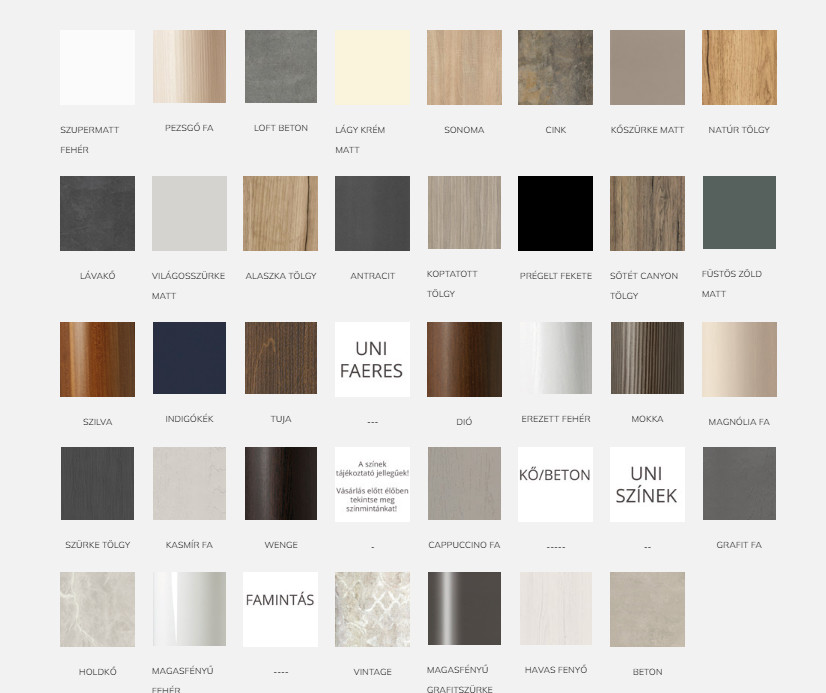Select the Füstös Zöld Matt swatch
Screen dimensions: 826x693
tap(739, 213)
